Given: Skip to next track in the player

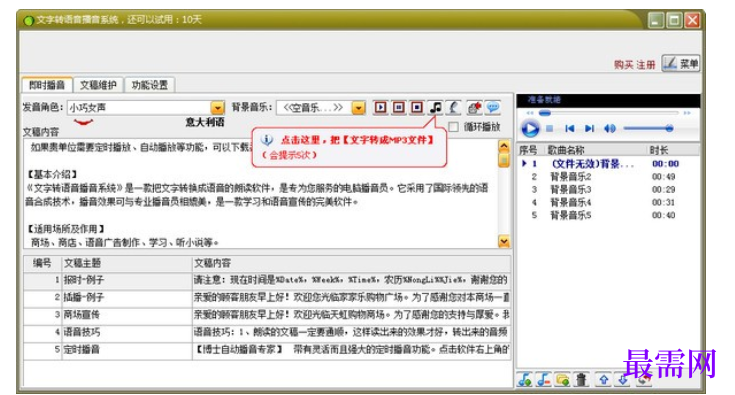Looking at the screenshot, I should tap(589, 128).
